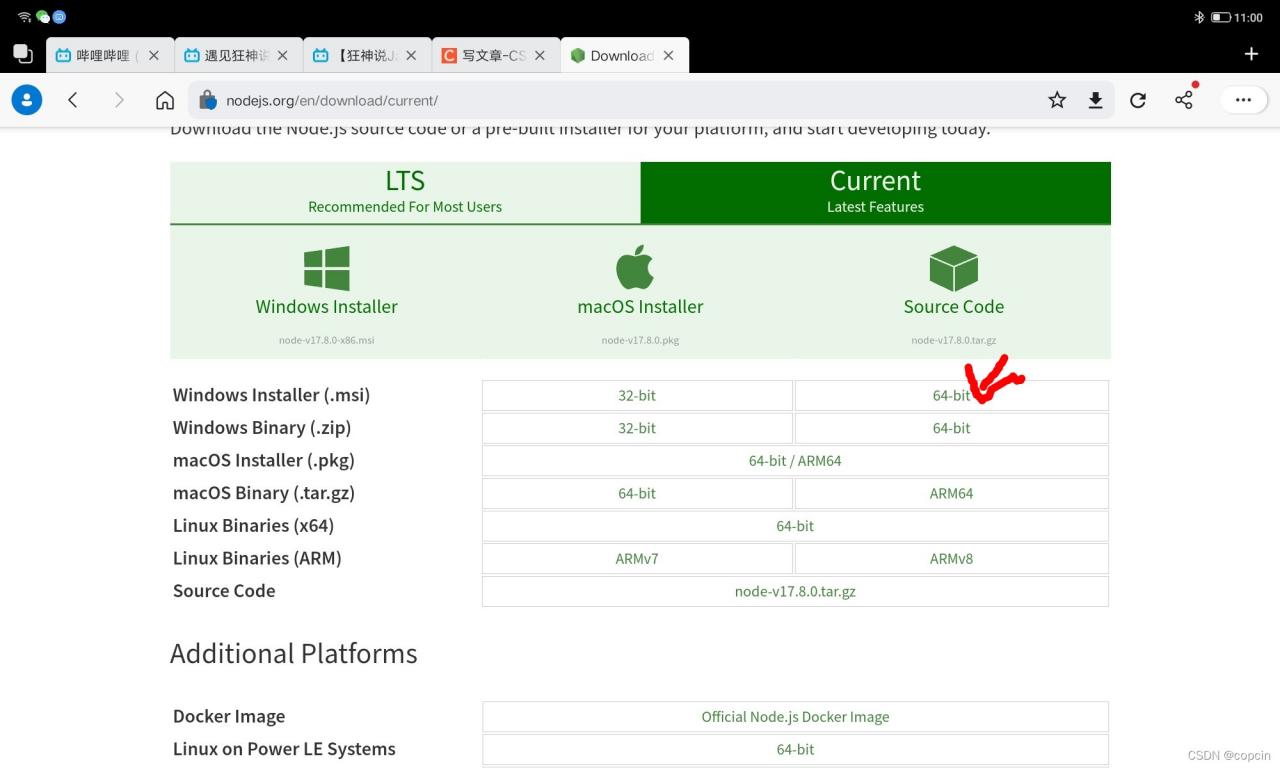Click the node-v17.8.0-x86.msi file name
The width and height of the screenshot is (1280, 768).
click(x=327, y=340)
